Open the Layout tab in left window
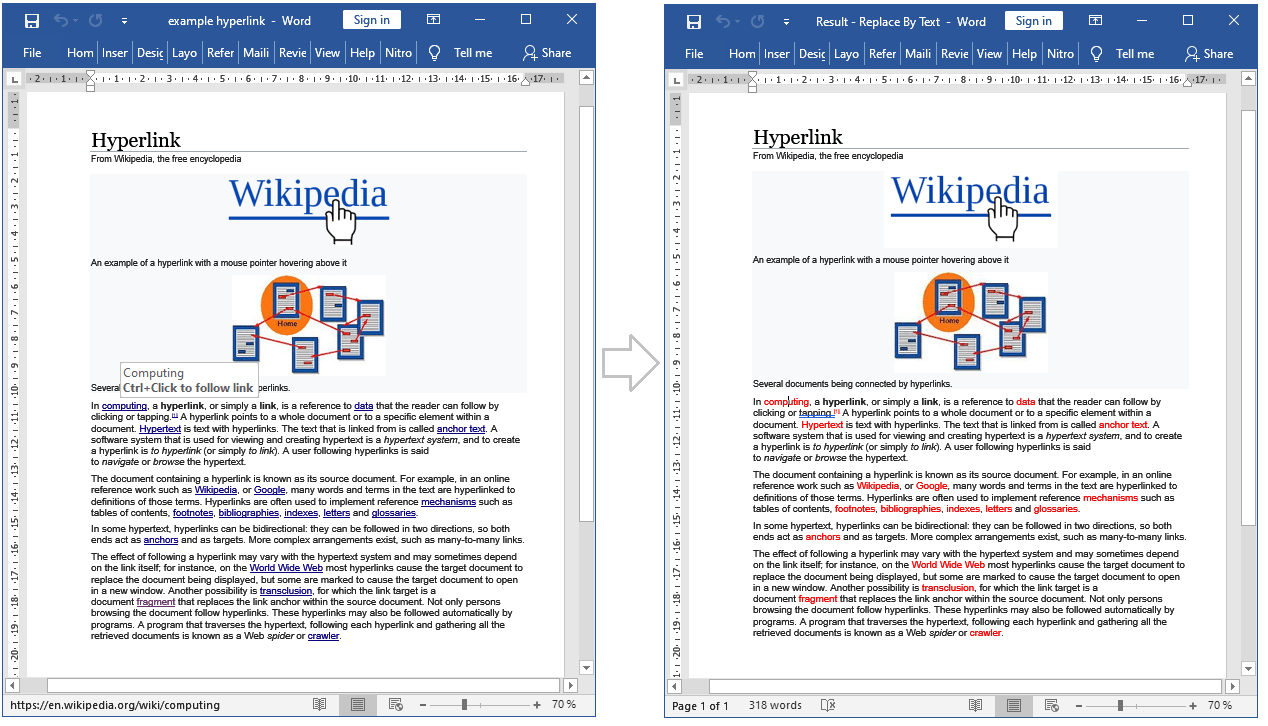The image size is (1268, 726). point(184,53)
